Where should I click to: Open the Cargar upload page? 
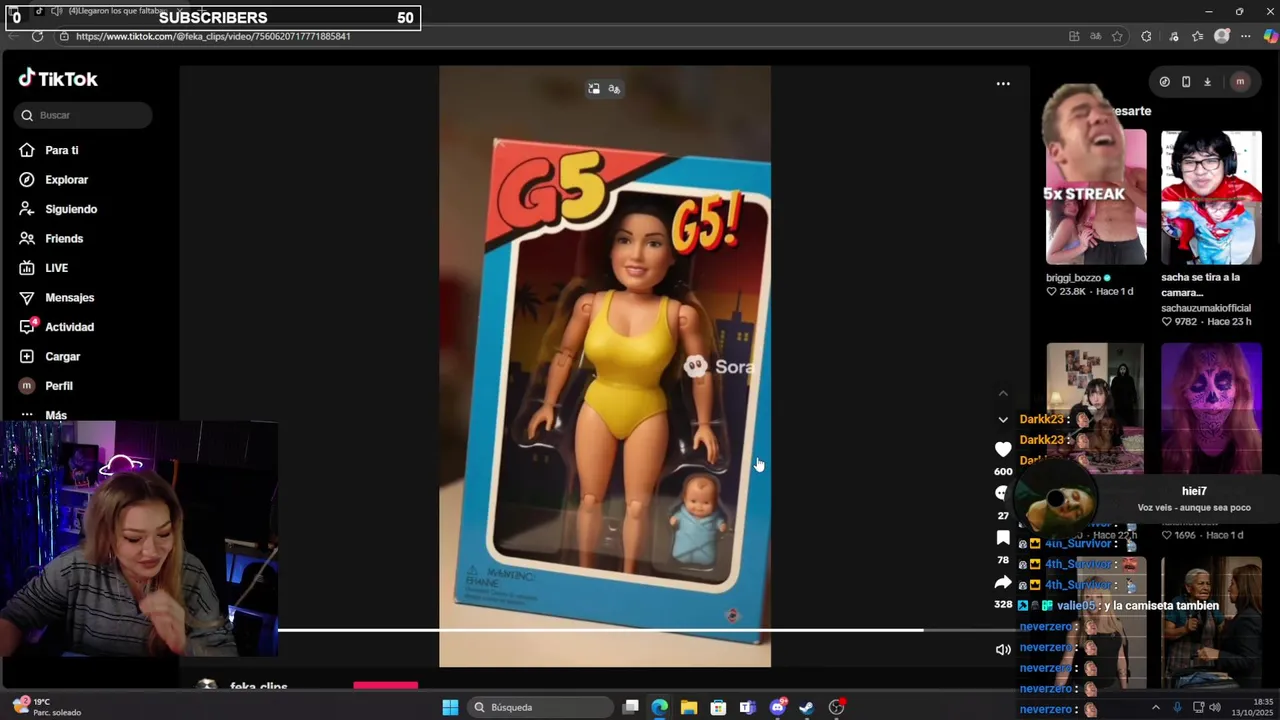coord(62,357)
